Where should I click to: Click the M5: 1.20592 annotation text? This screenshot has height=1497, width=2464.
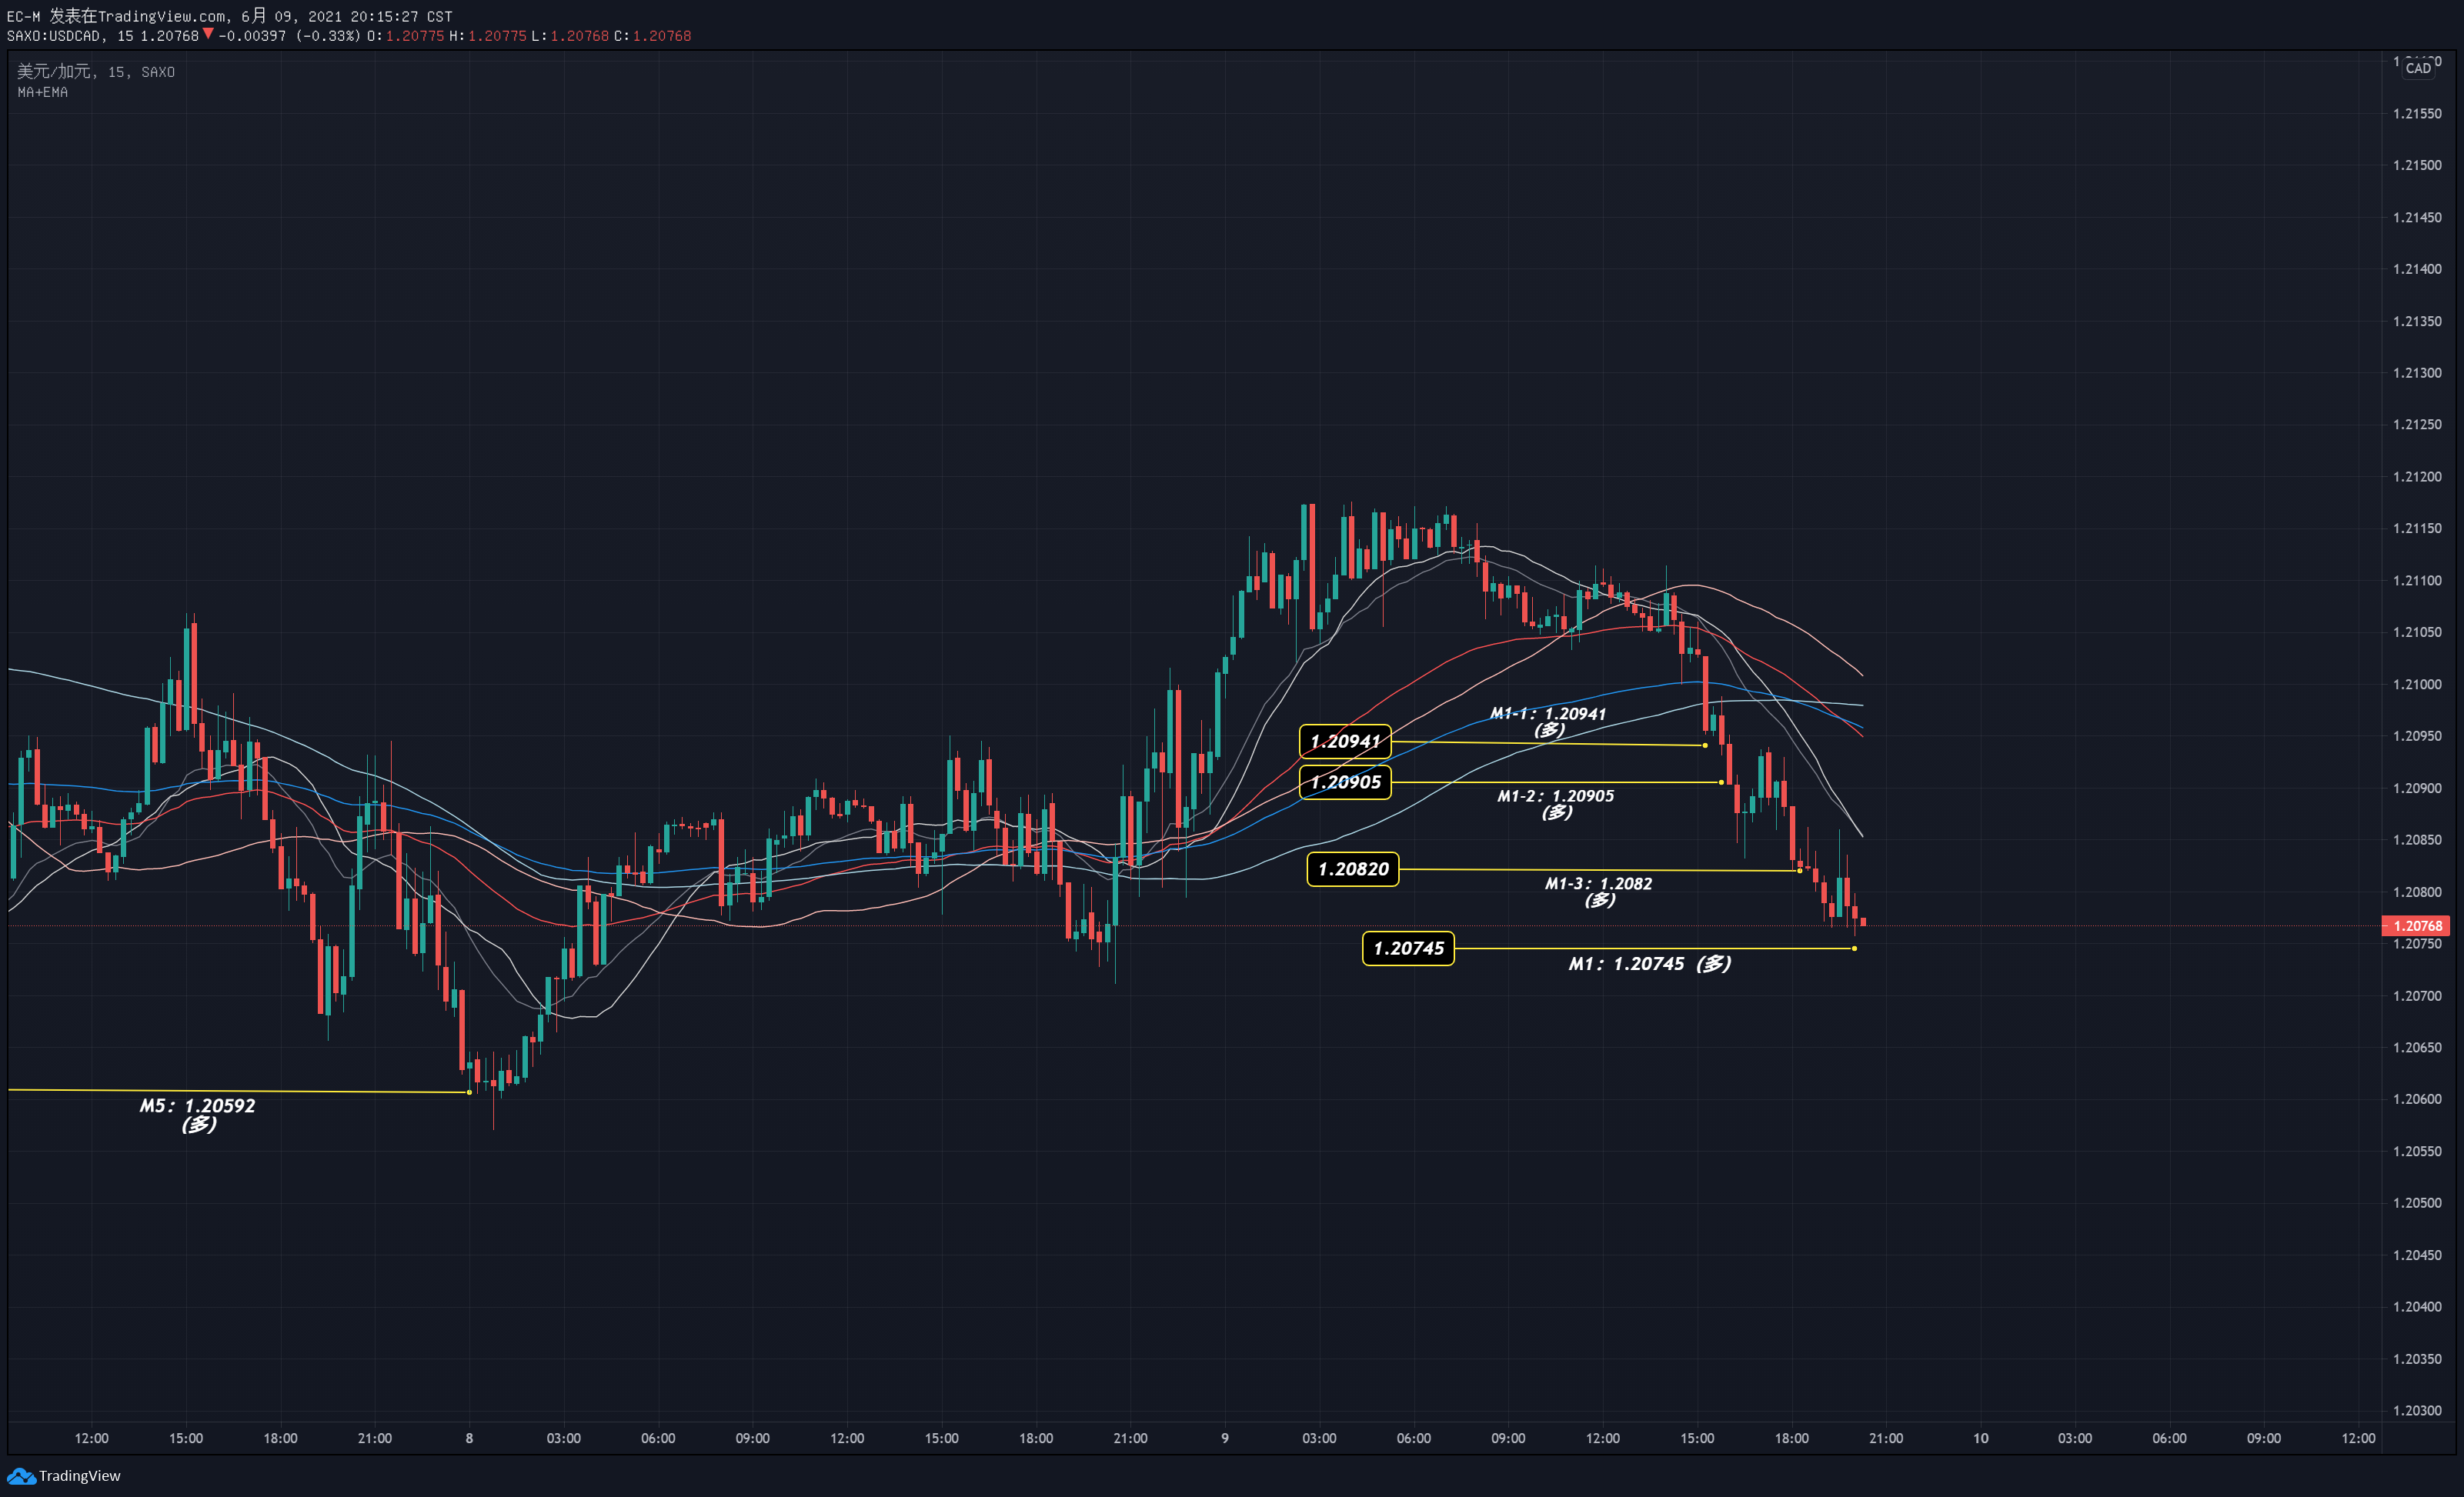tap(197, 1114)
